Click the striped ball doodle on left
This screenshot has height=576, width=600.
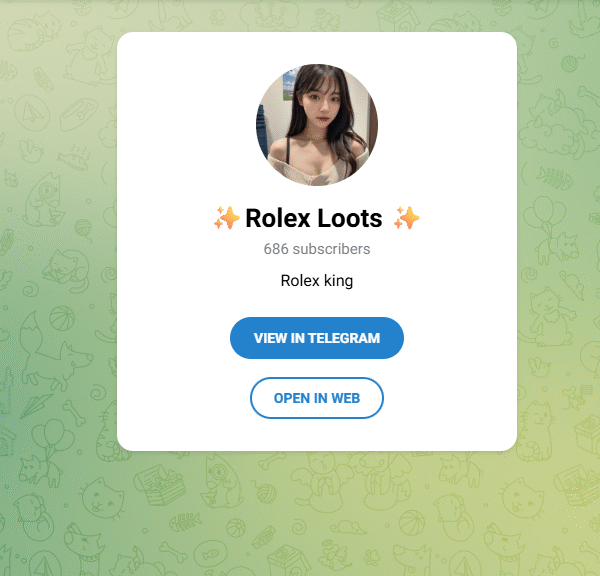[60, 317]
